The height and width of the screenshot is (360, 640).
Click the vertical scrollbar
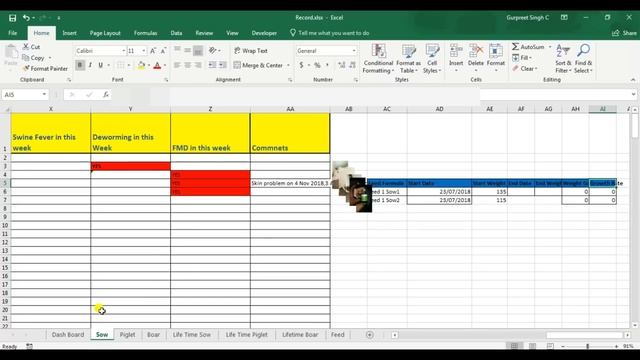[x=635, y=217]
